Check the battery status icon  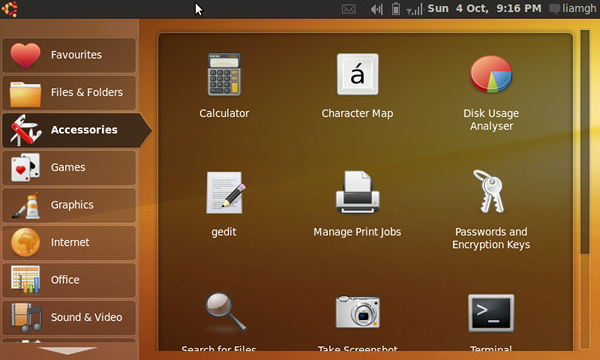click(x=396, y=9)
